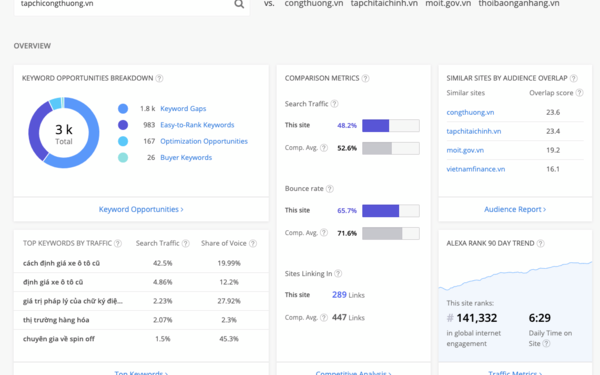Open moit.gov.vn in similar sites list
The width and height of the screenshot is (600, 375).
point(465,150)
